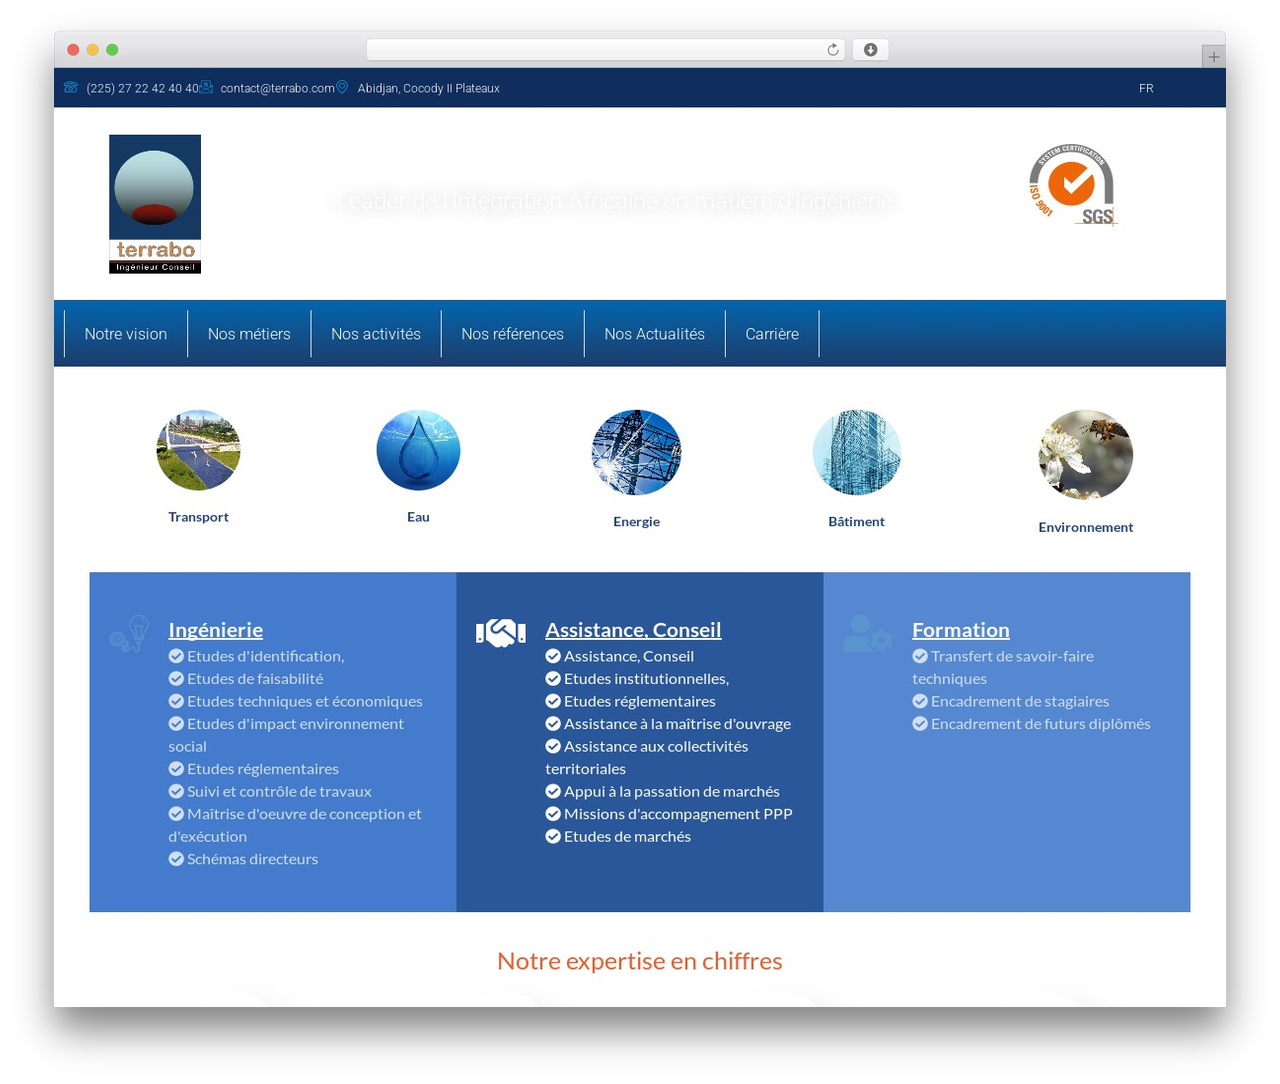Reload the page with refresh icon
This screenshot has height=1084, width=1280.
(832, 50)
